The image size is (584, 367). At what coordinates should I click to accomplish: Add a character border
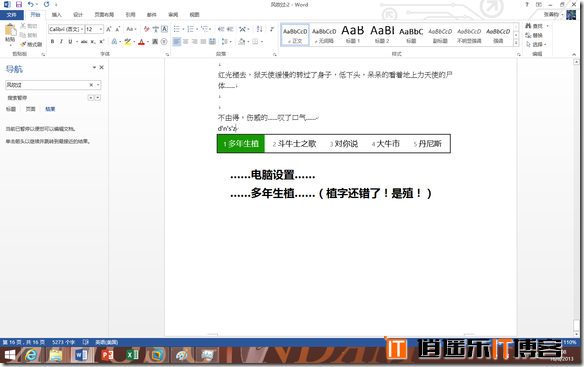click(164, 29)
